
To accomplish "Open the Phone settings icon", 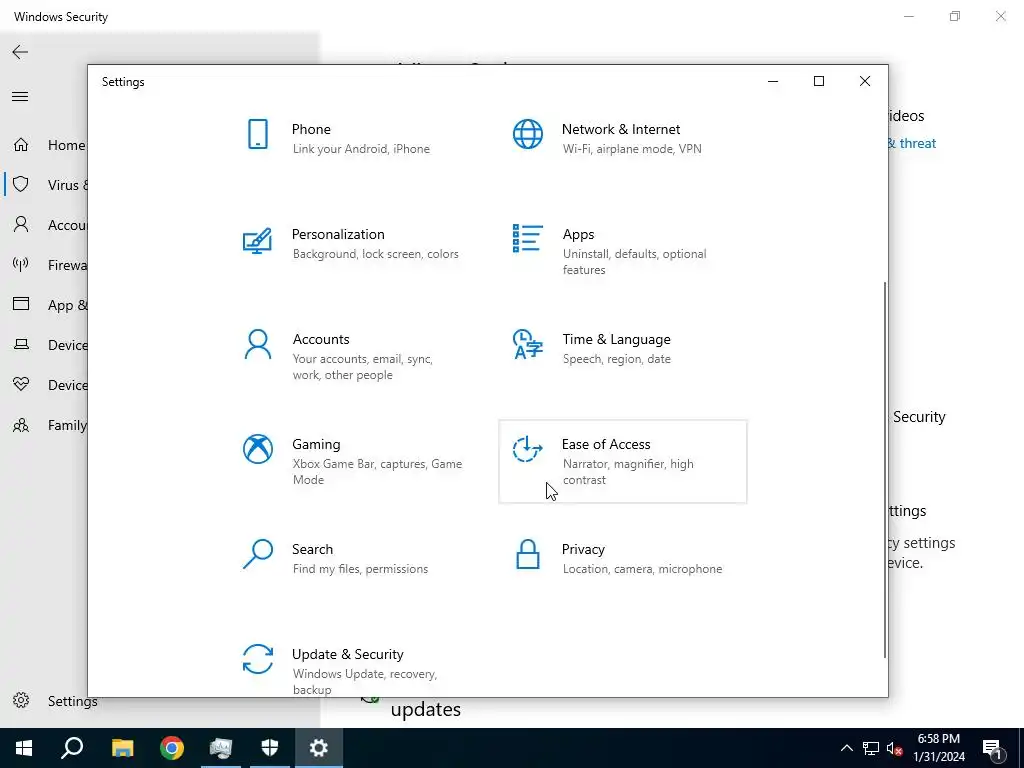I will (x=258, y=134).
